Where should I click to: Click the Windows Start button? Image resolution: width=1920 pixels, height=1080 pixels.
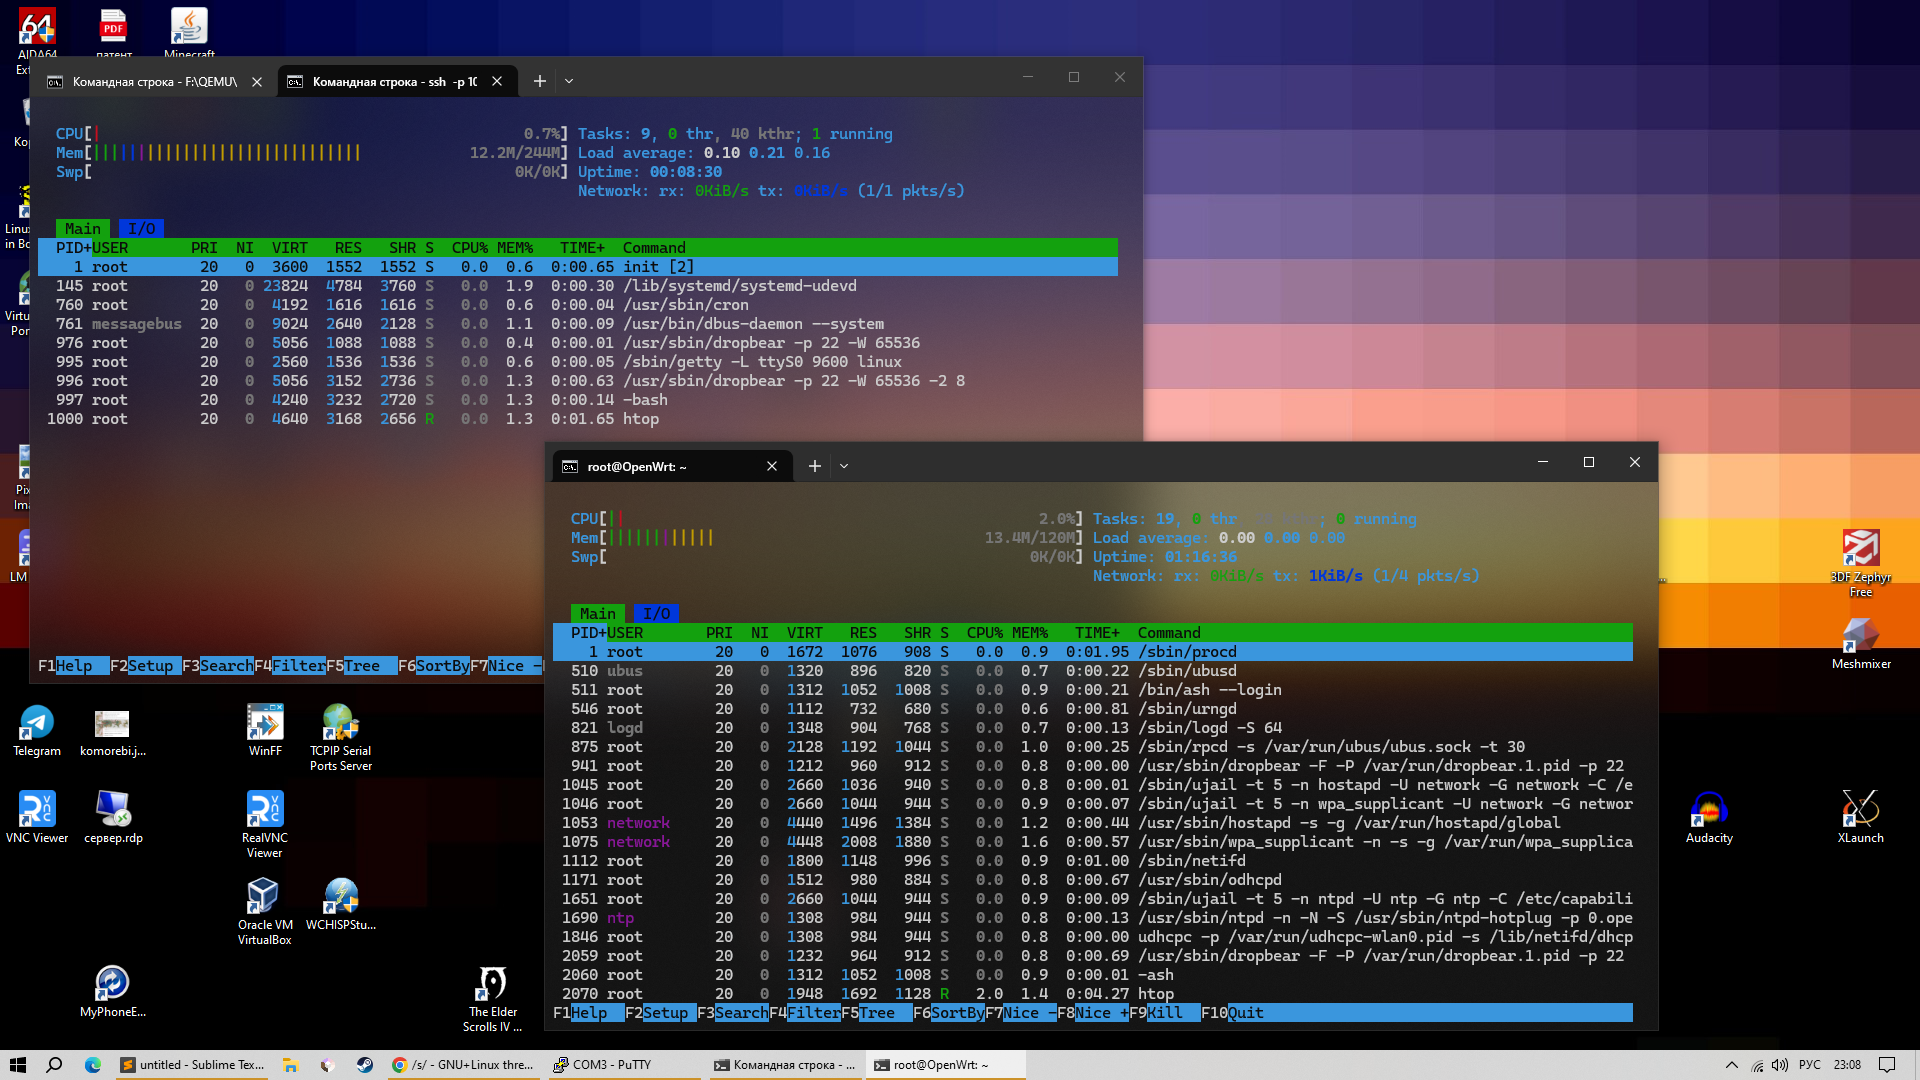[17, 1065]
